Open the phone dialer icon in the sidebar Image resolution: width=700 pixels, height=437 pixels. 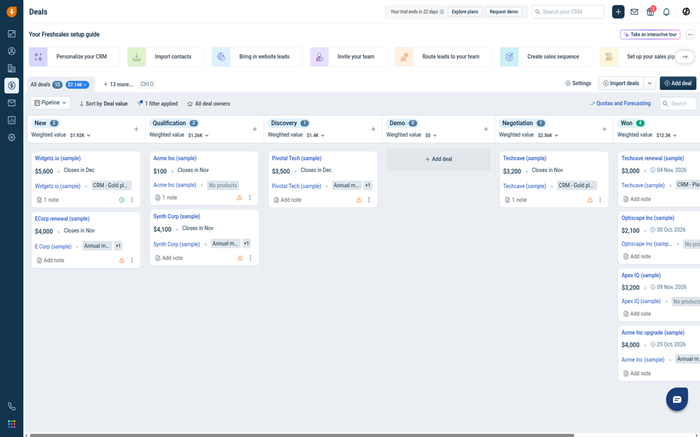point(12,406)
